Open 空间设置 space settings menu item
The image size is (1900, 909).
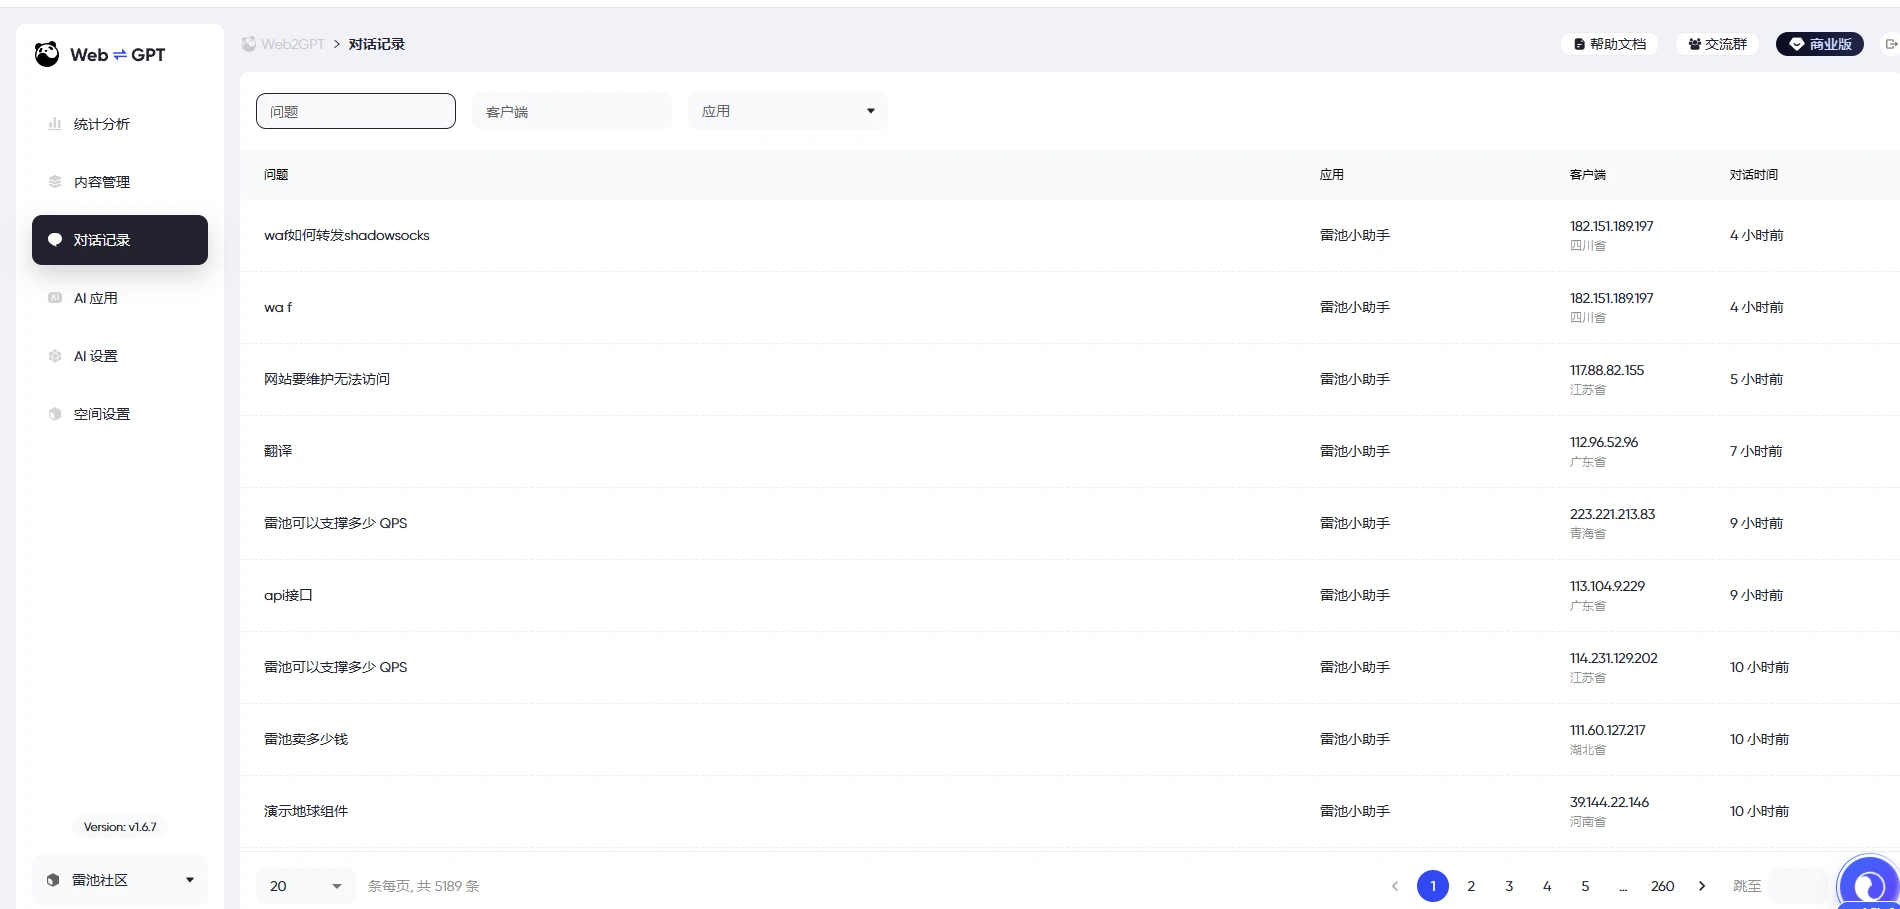pyautogui.click(x=120, y=414)
